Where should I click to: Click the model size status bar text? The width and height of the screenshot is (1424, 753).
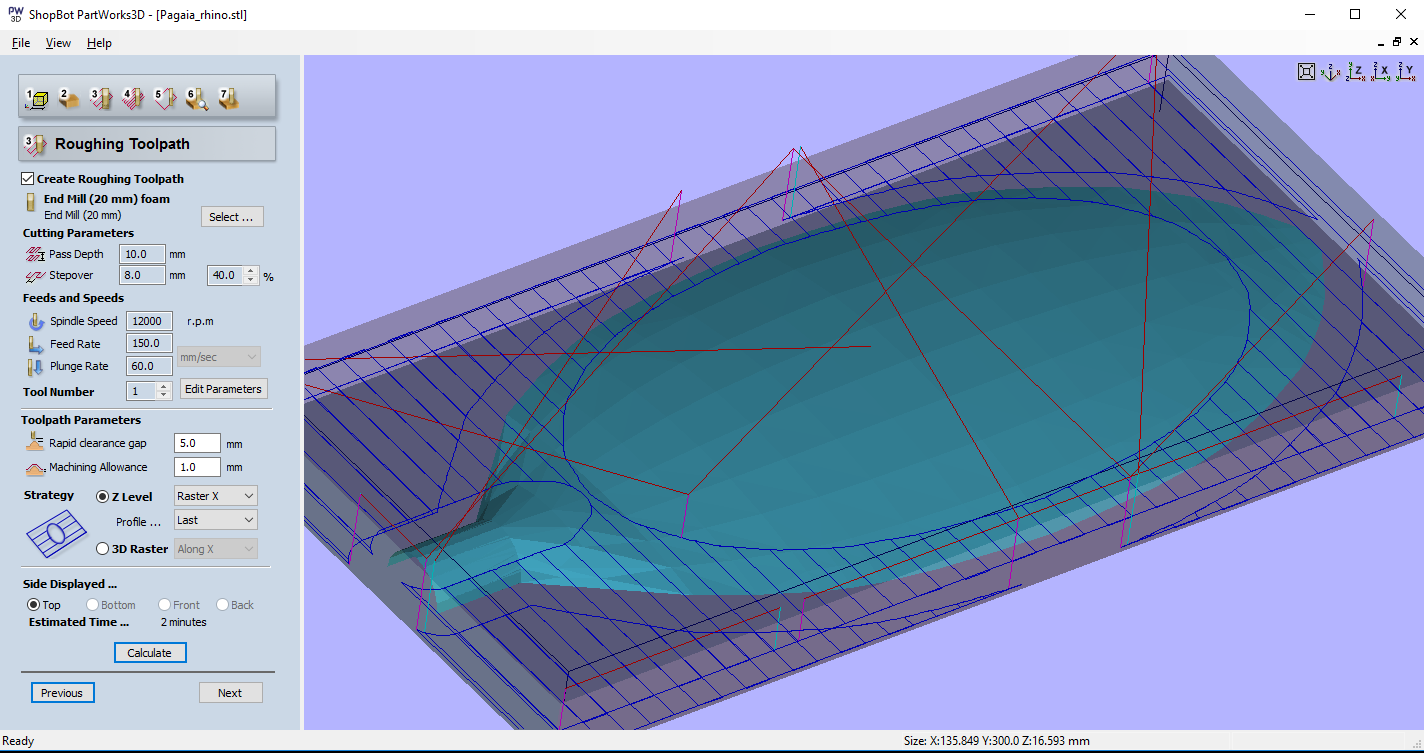coord(996,741)
